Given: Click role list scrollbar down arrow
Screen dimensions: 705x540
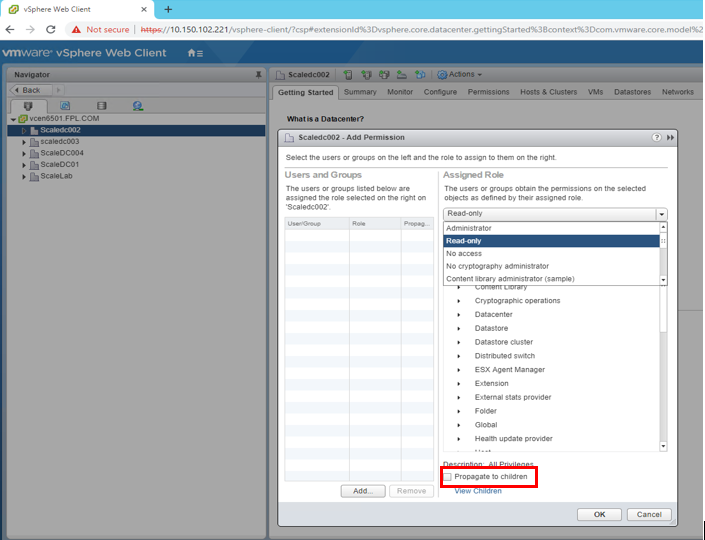Looking at the screenshot, I should coord(663,280).
